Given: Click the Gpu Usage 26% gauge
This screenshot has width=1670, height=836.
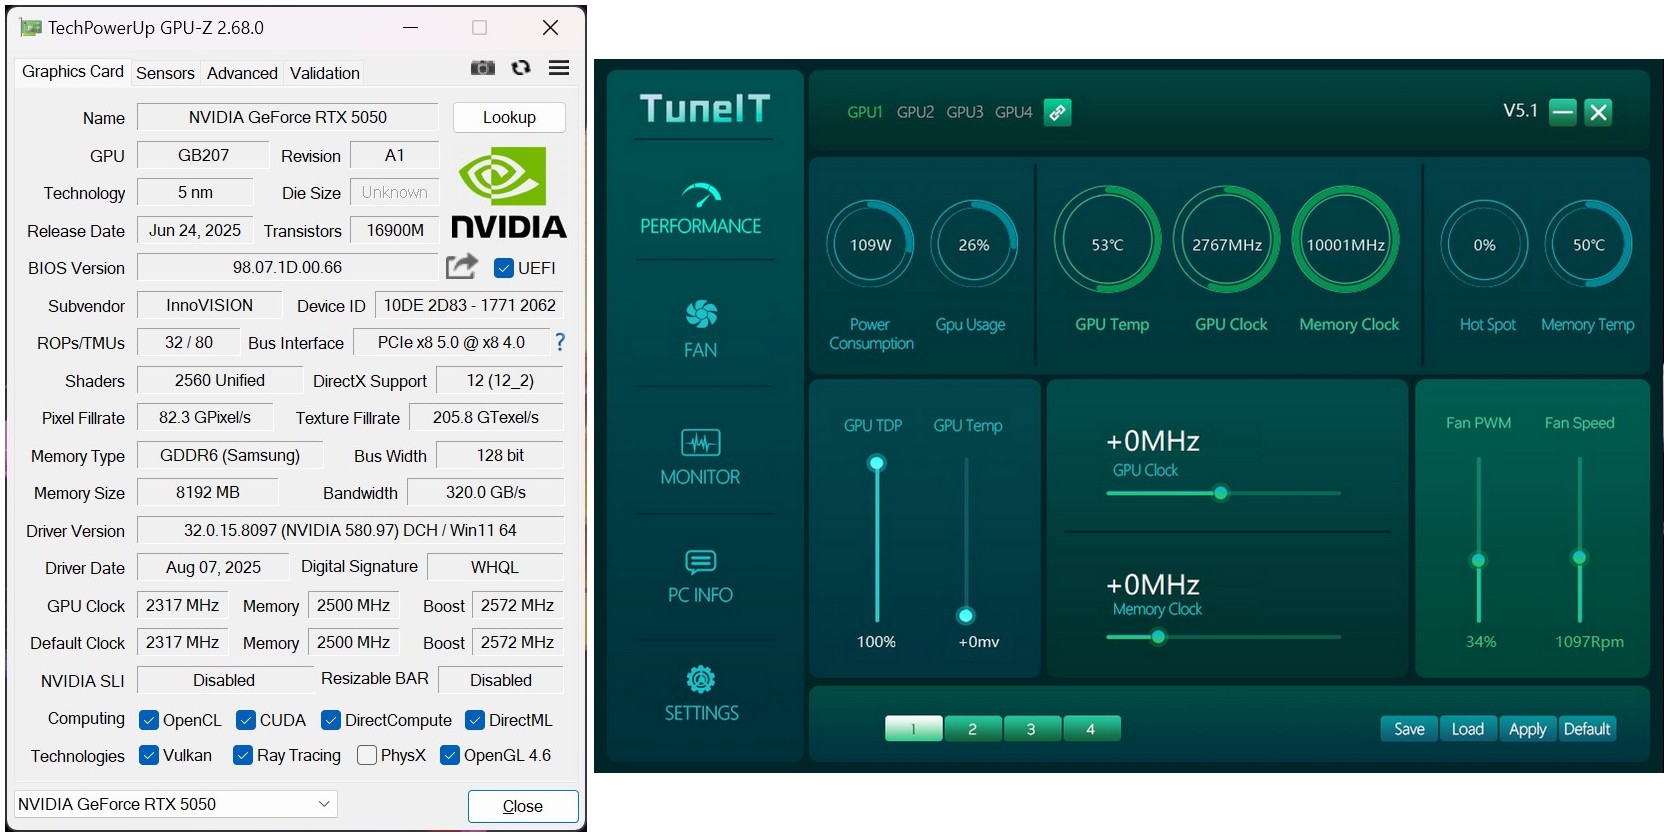Looking at the screenshot, I should [x=974, y=244].
